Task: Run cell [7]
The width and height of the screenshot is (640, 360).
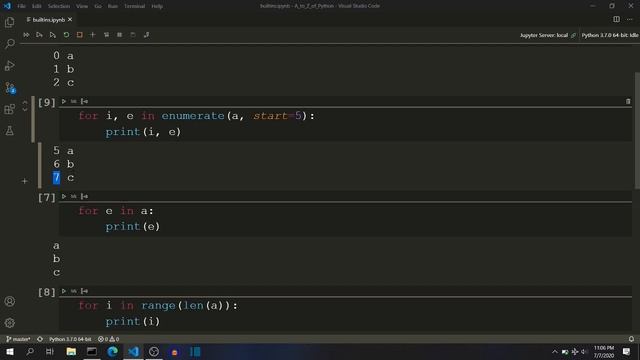Action: 64,196
